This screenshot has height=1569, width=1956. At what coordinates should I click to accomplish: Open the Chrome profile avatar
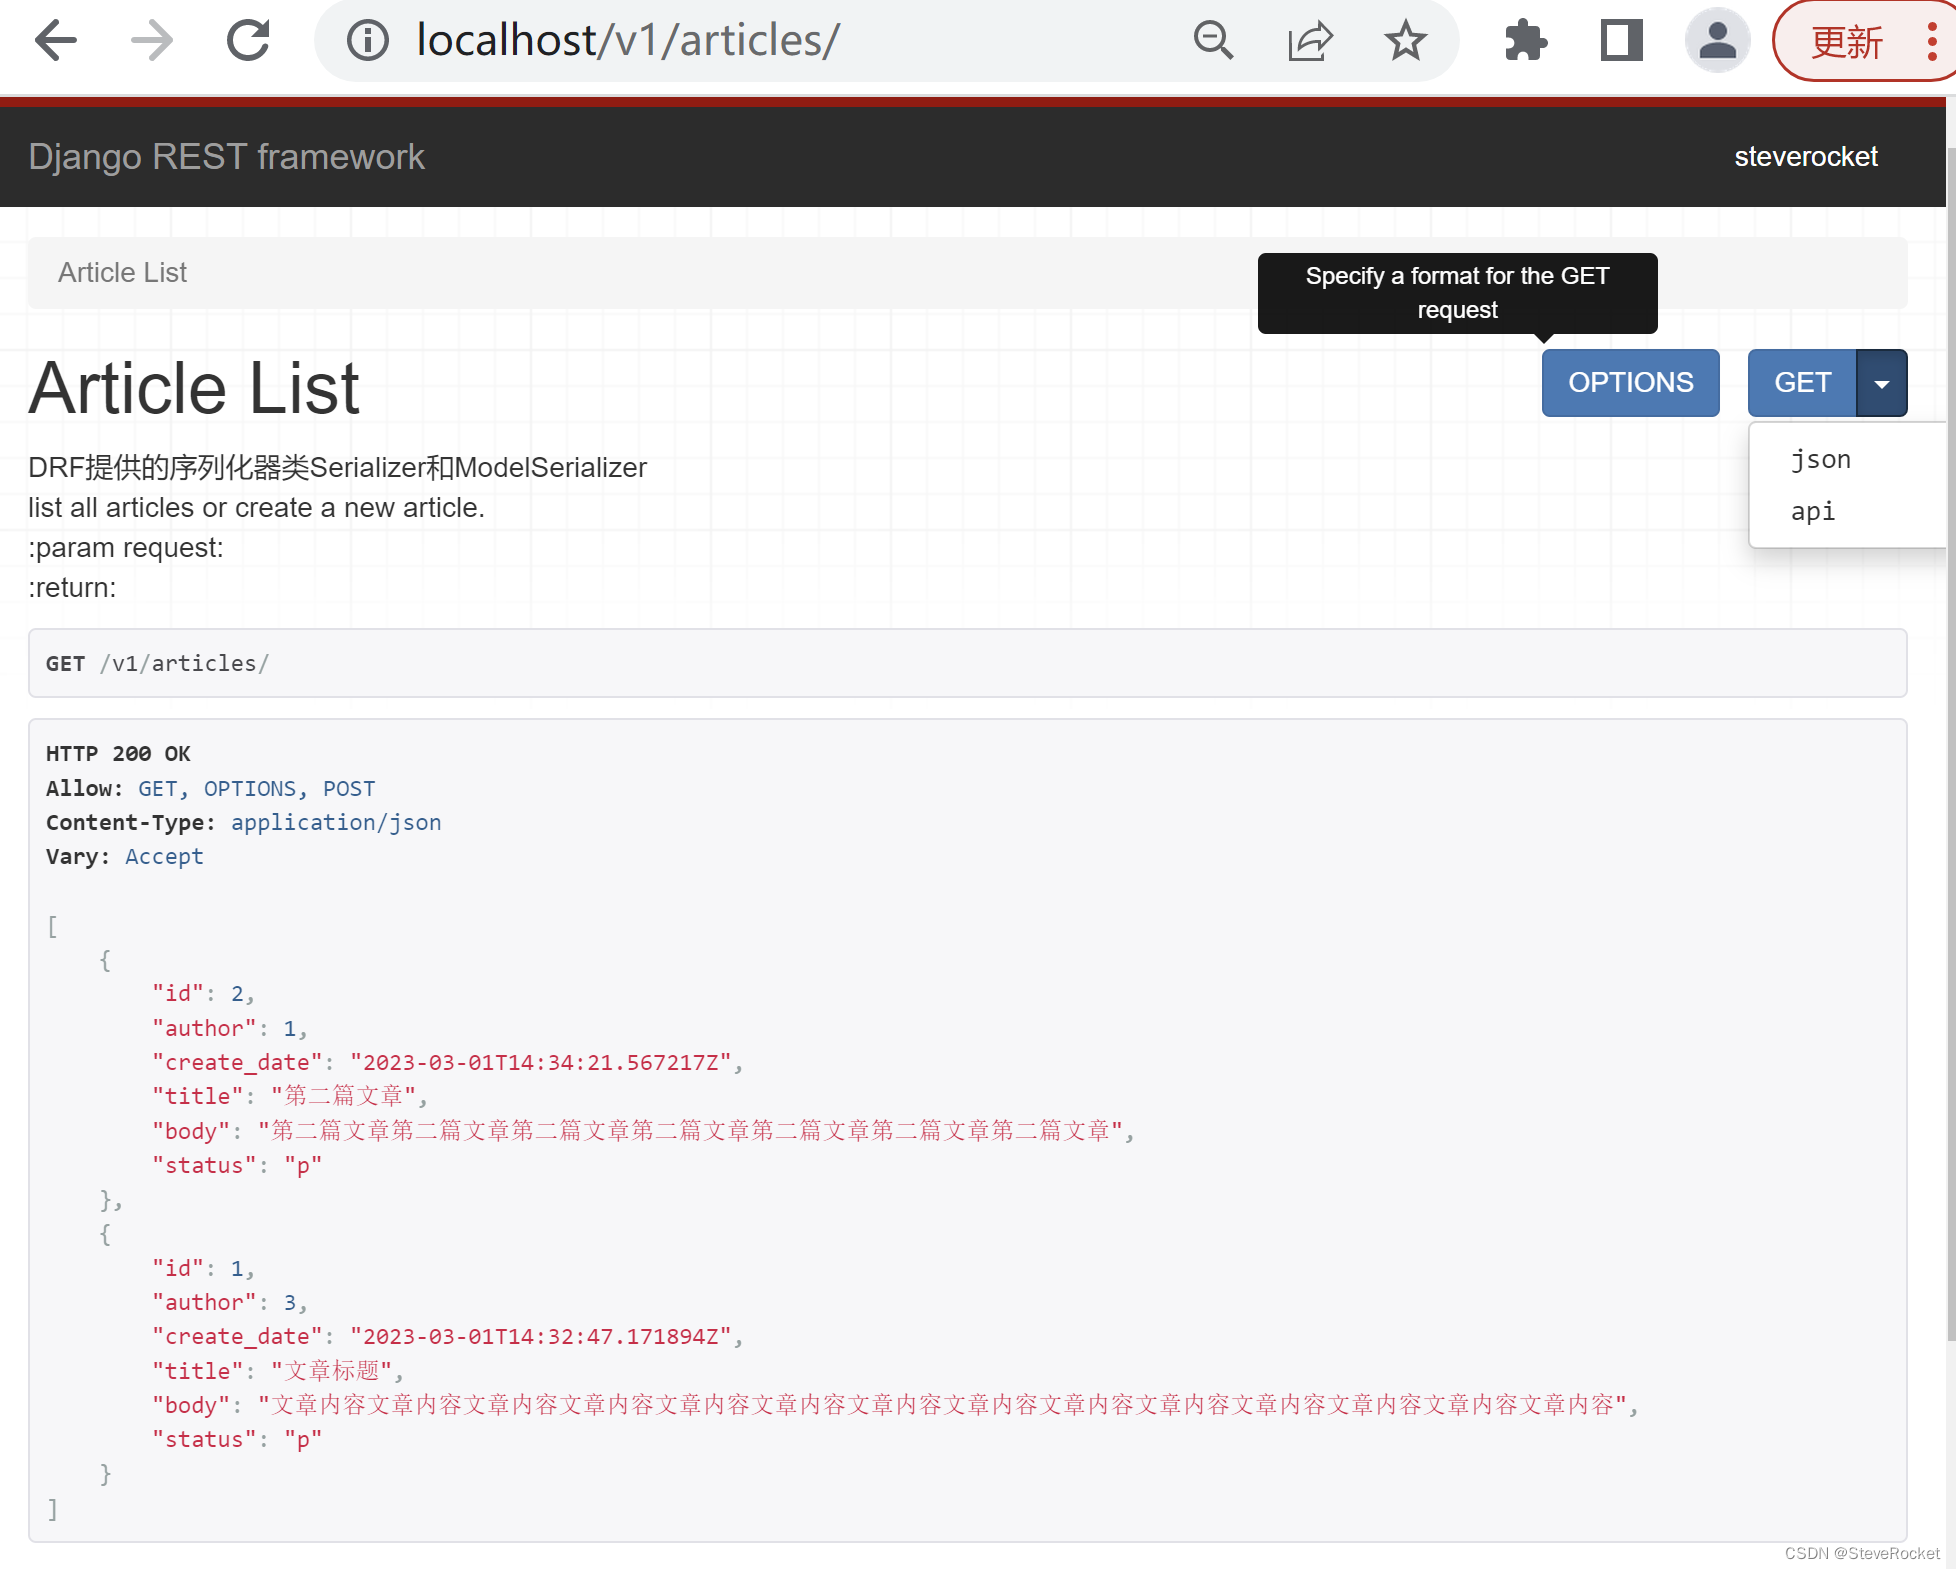[x=1718, y=41]
